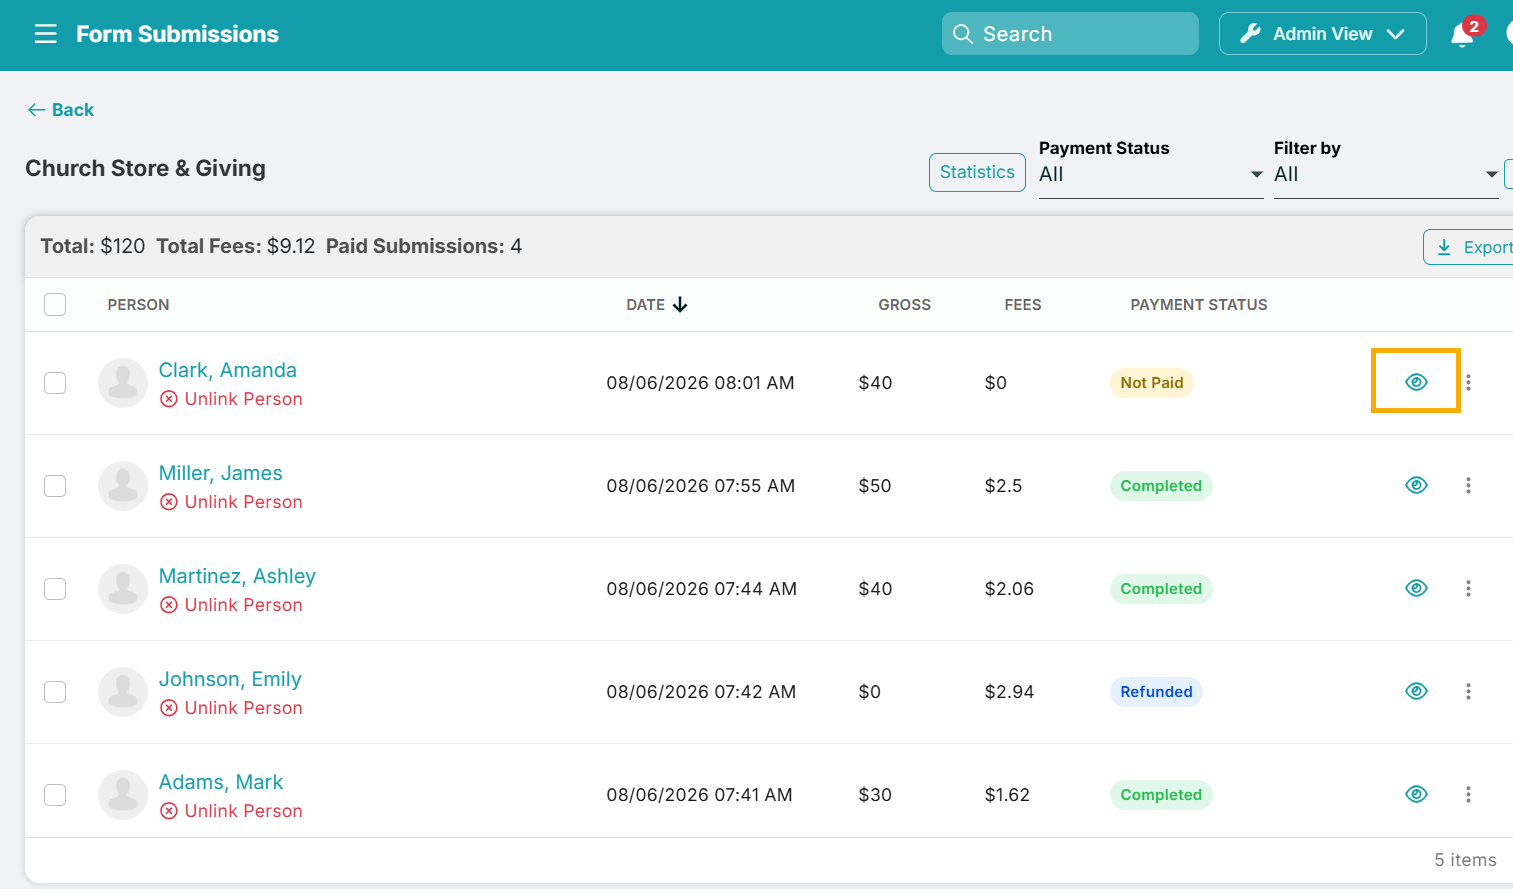The width and height of the screenshot is (1513, 893).
Task: Check the Clark, Amanda row checkbox
Action: tap(55, 383)
